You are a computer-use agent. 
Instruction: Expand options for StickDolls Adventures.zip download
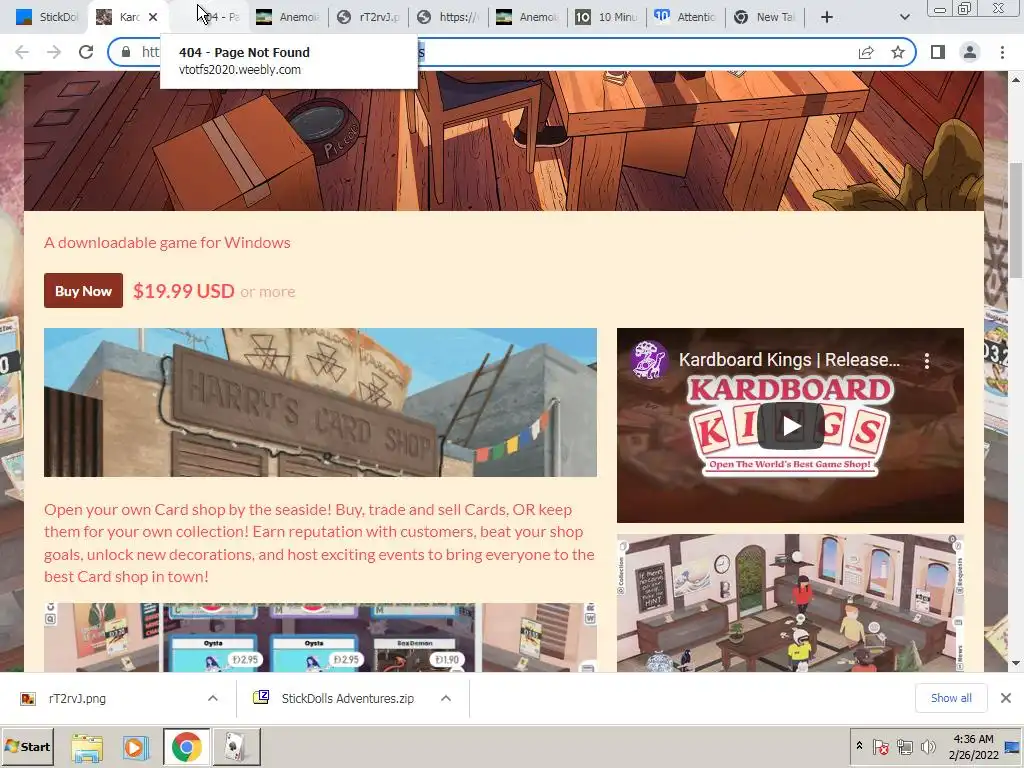point(446,698)
